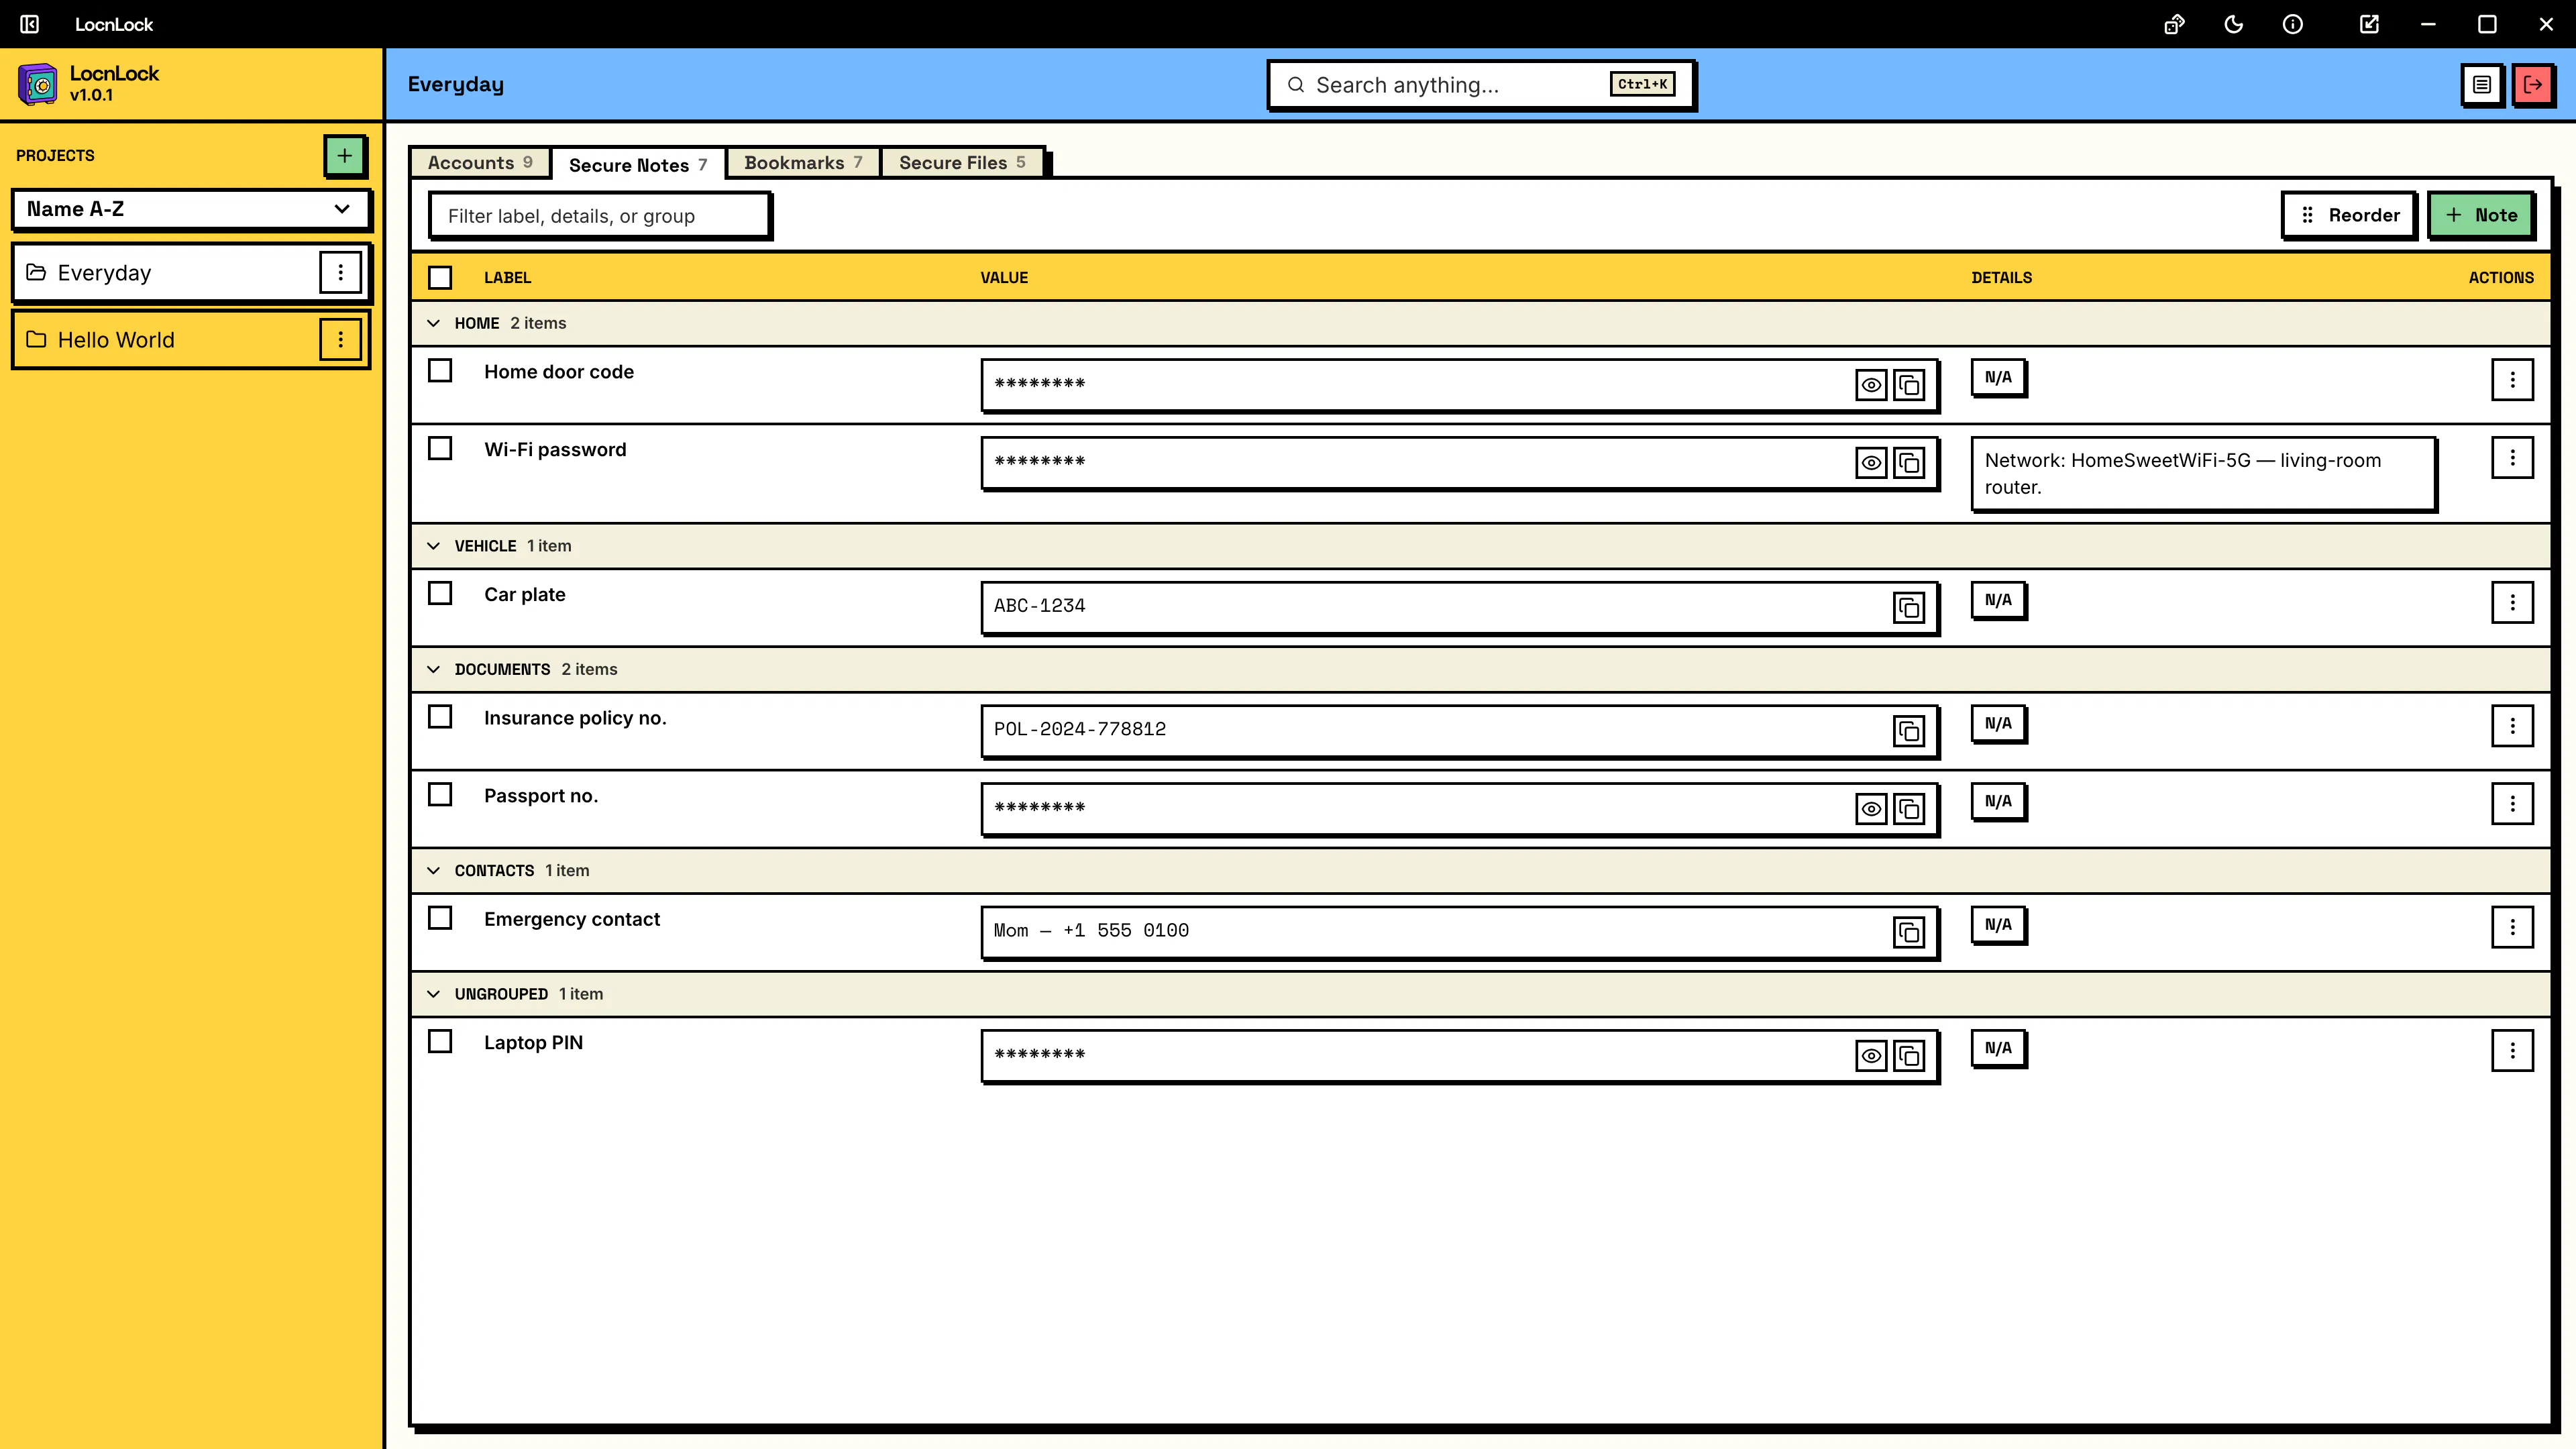Add a new project with green plus
The height and width of the screenshot is (1449, 2576).
tap(344, 156)
